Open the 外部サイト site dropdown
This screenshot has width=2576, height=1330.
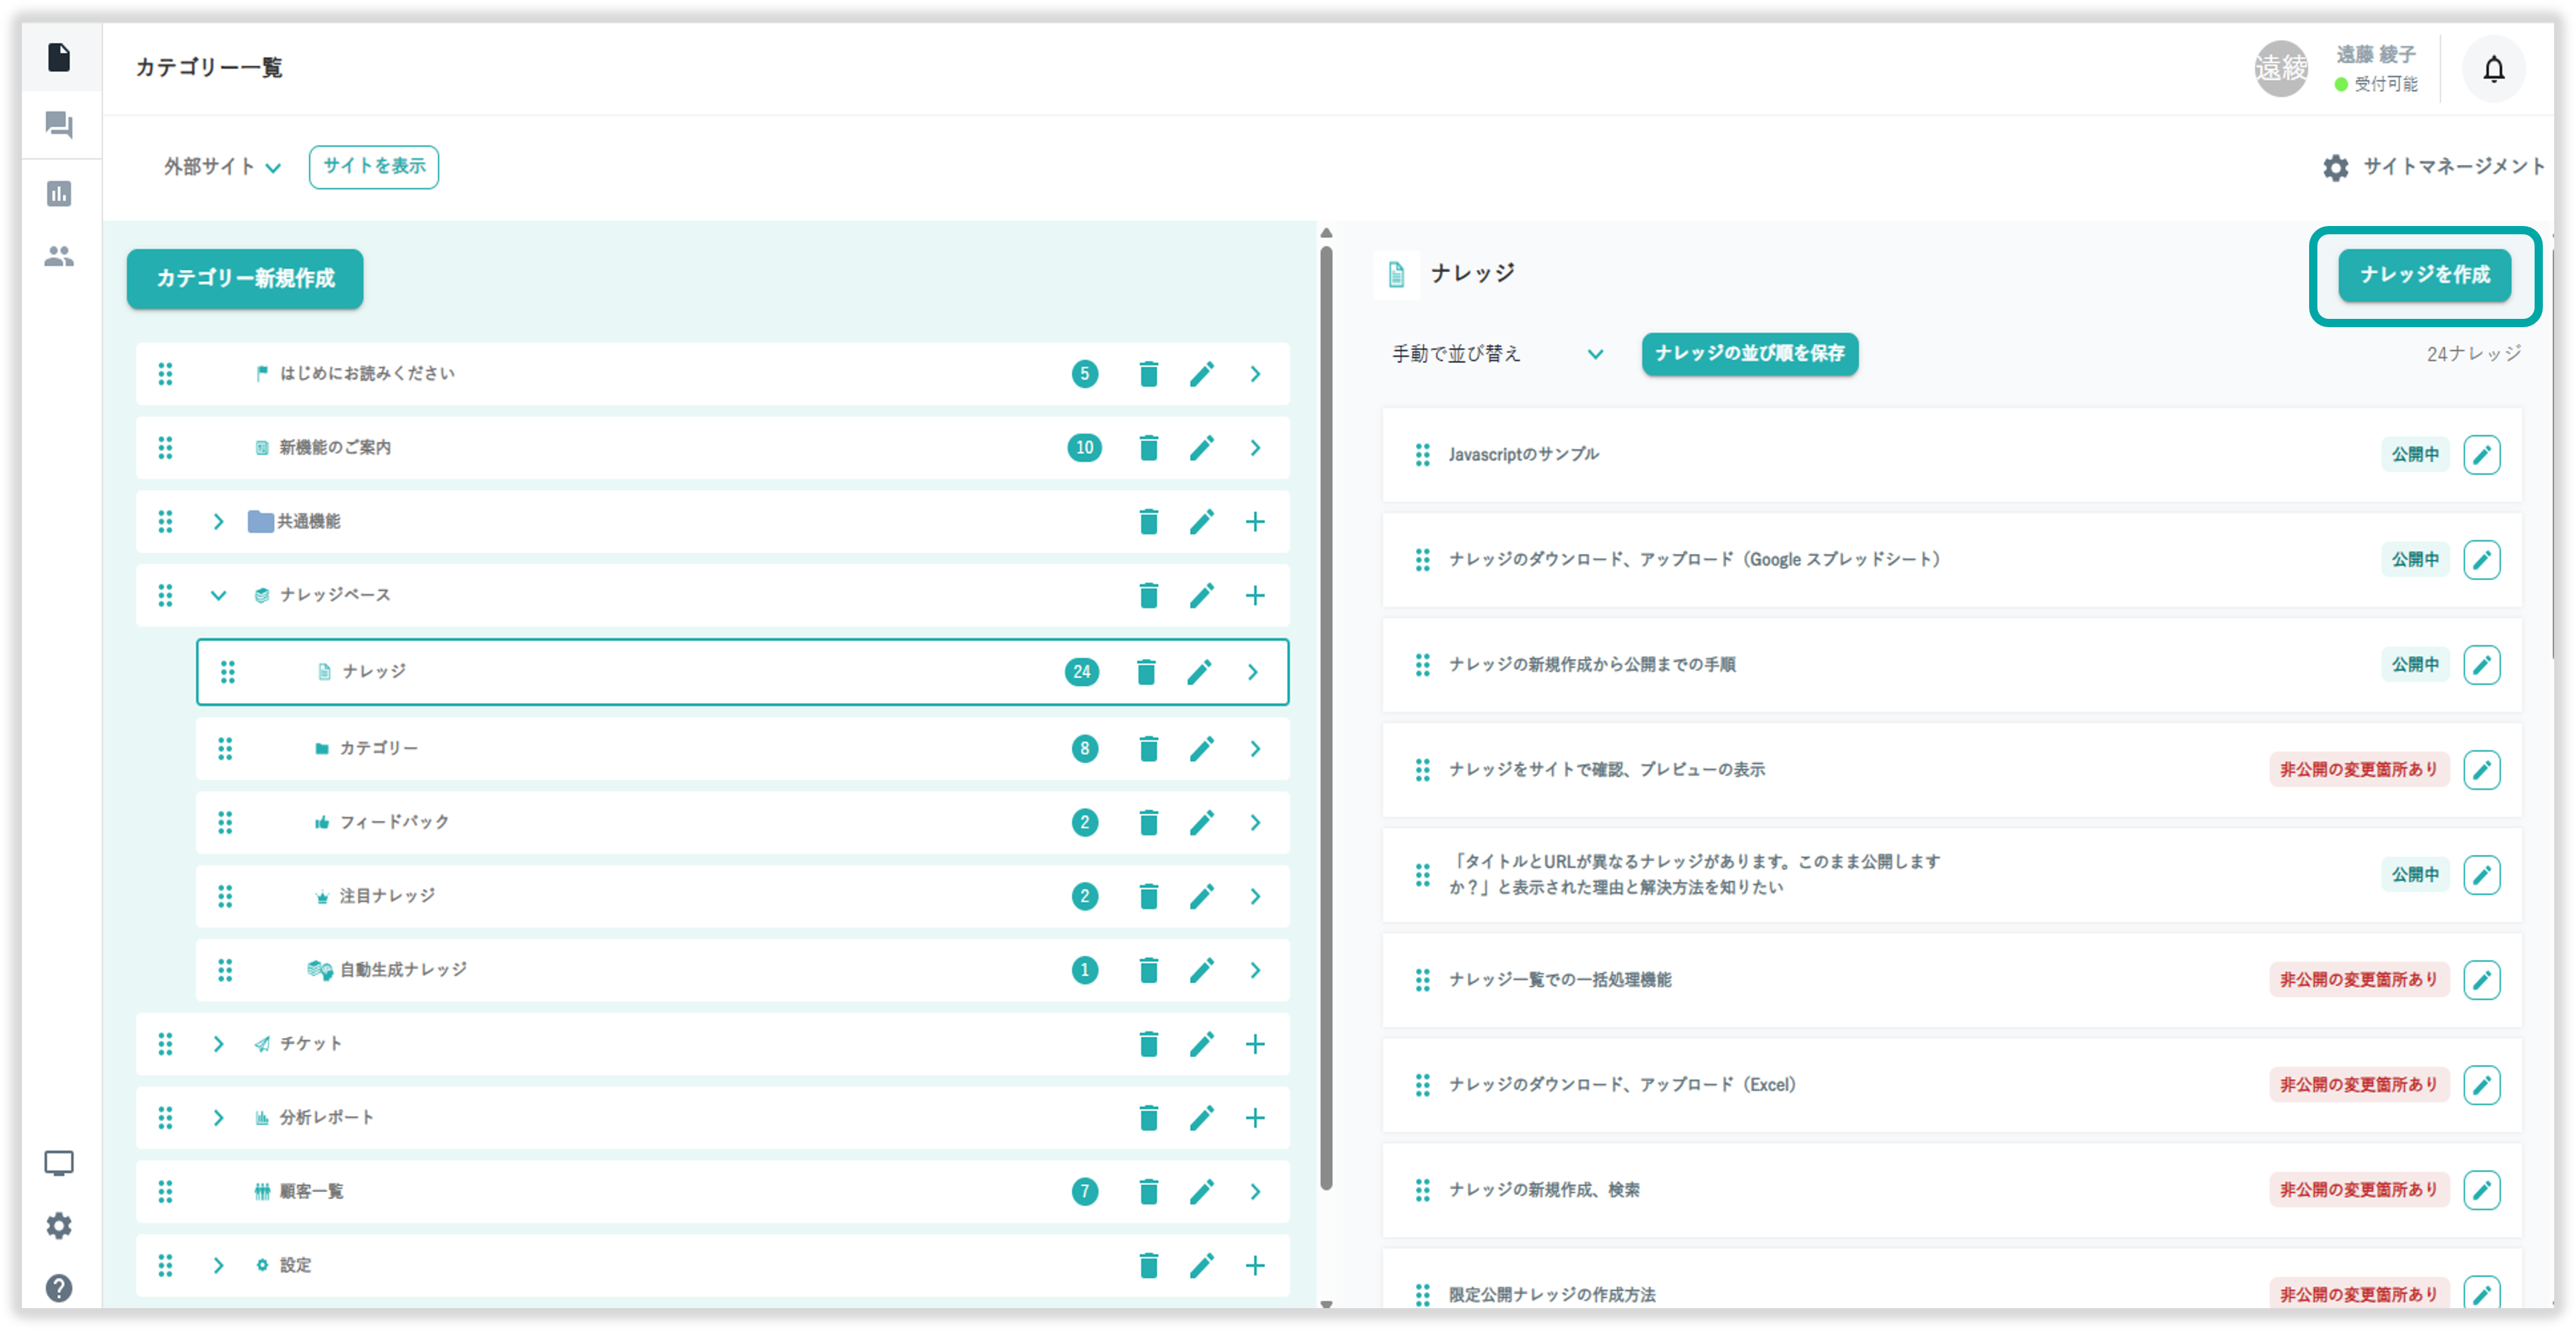tap(222, 167)
